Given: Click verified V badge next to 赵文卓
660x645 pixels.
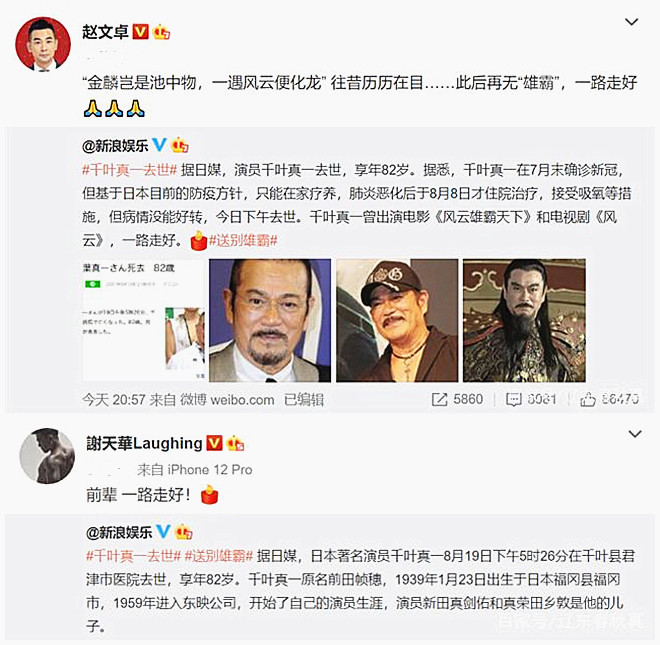Looking at the screenshot, I should tap(141, 32).
